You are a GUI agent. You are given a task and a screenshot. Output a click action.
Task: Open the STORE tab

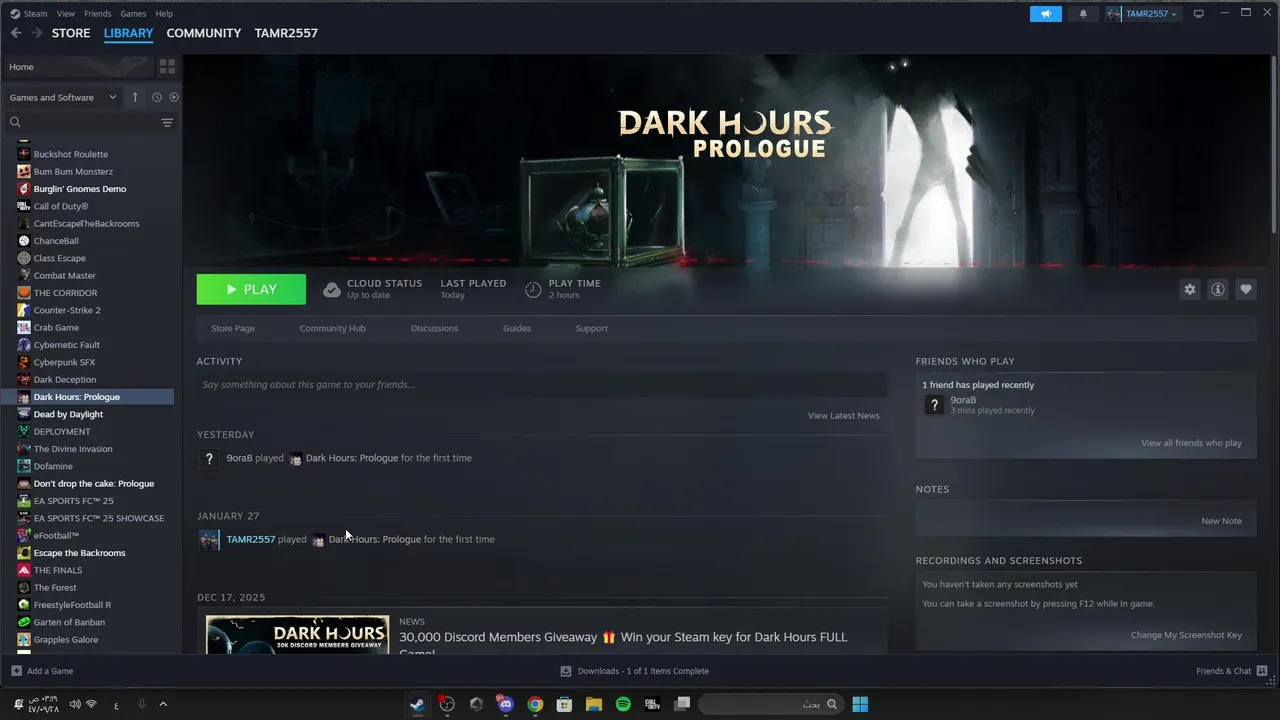tap(71, 33)
